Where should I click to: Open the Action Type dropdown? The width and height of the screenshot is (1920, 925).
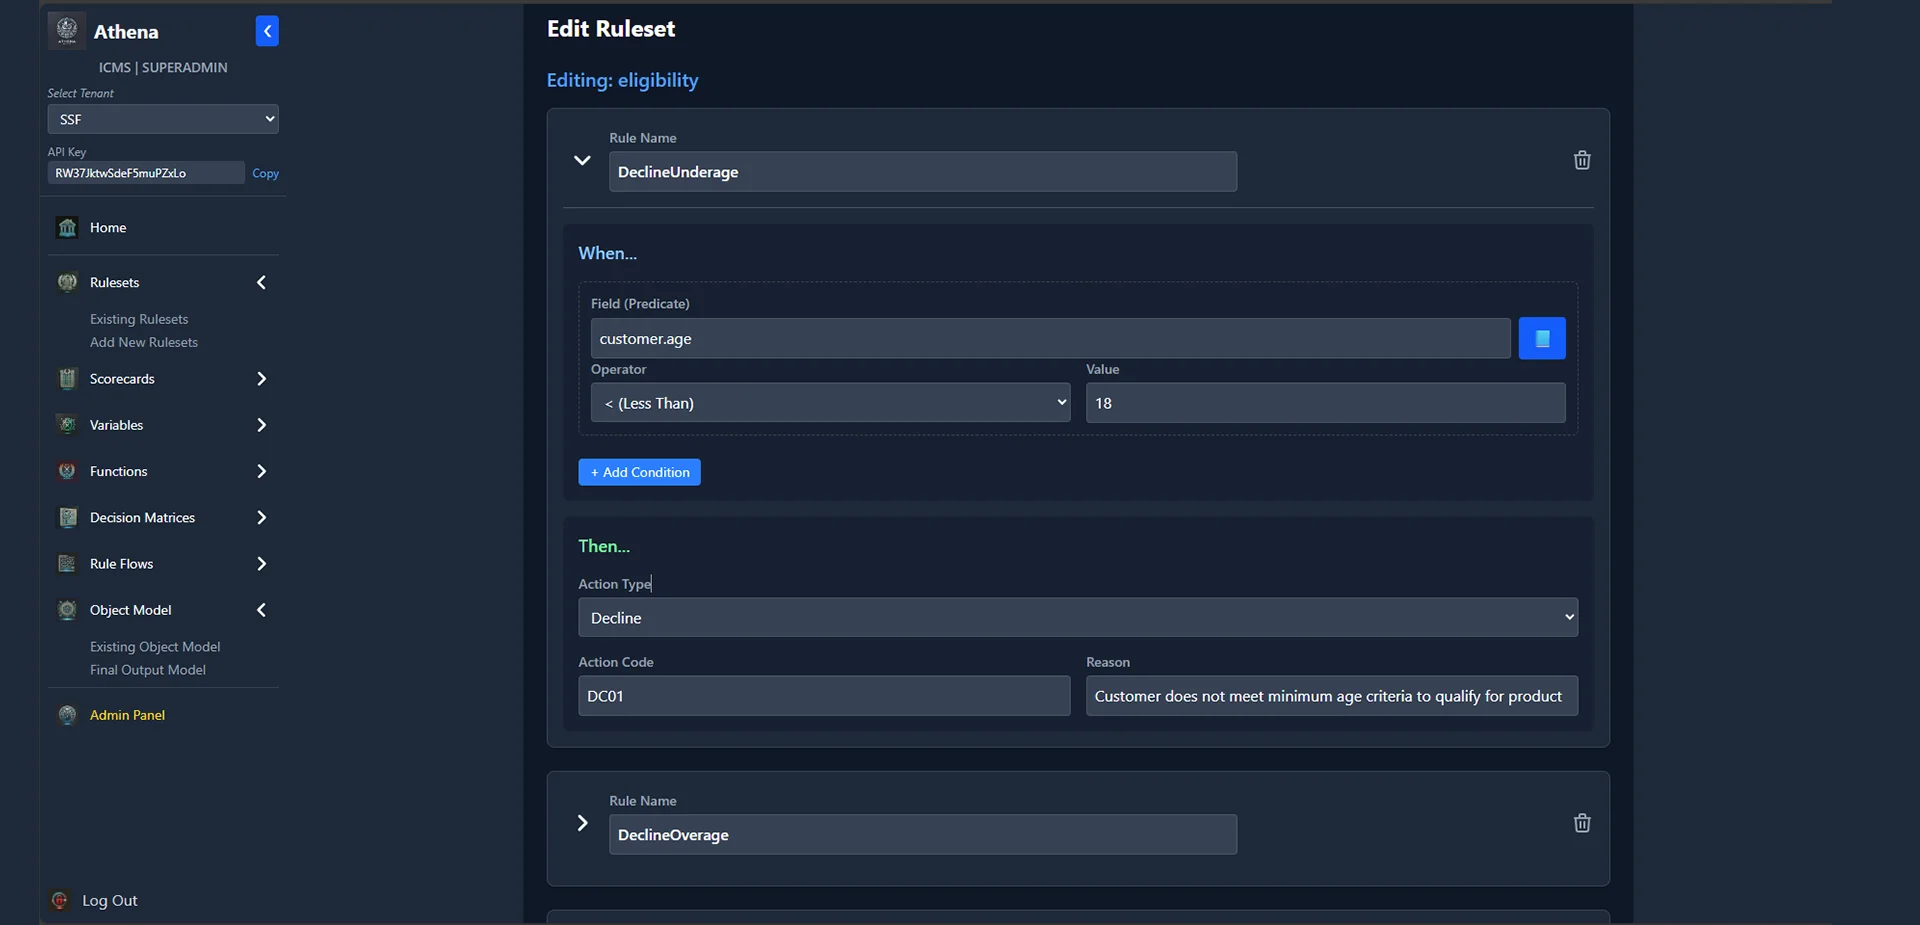(x=1077, y=618)
